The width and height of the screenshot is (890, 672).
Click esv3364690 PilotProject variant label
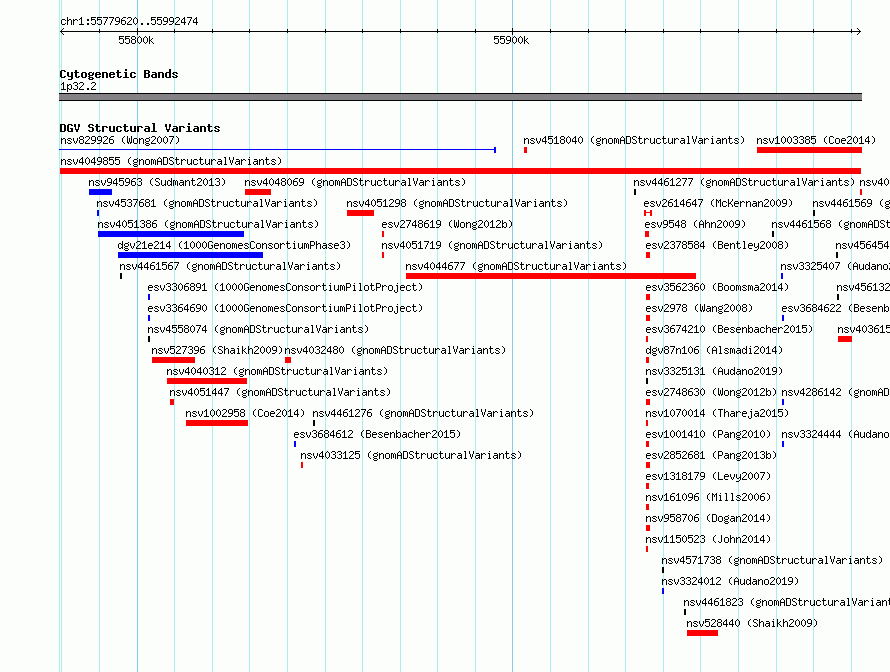tap(285, 308)
